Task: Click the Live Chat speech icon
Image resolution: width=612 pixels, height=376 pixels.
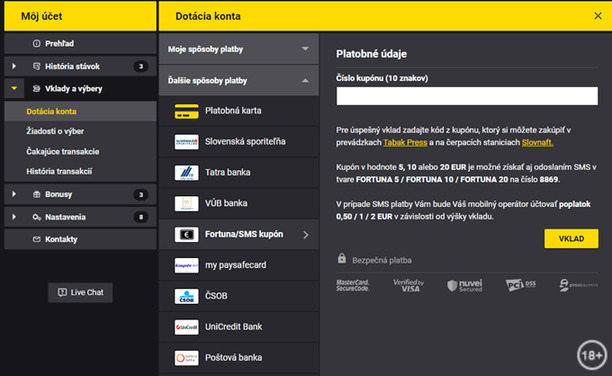Action: coord(62,292)
